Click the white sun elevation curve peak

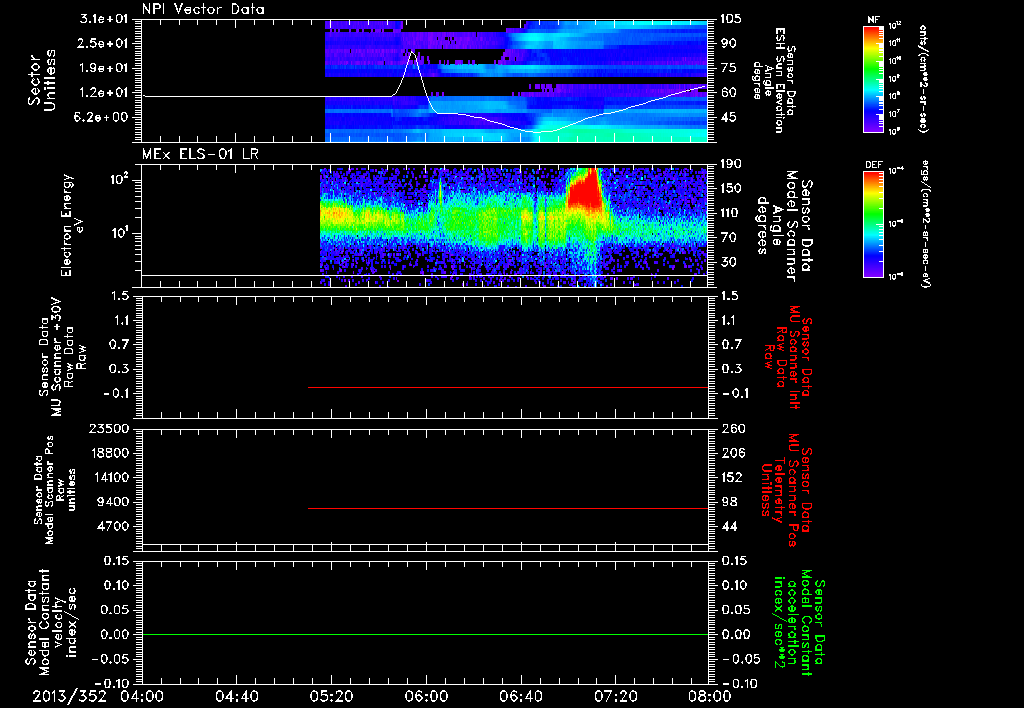tap(413, 53)
